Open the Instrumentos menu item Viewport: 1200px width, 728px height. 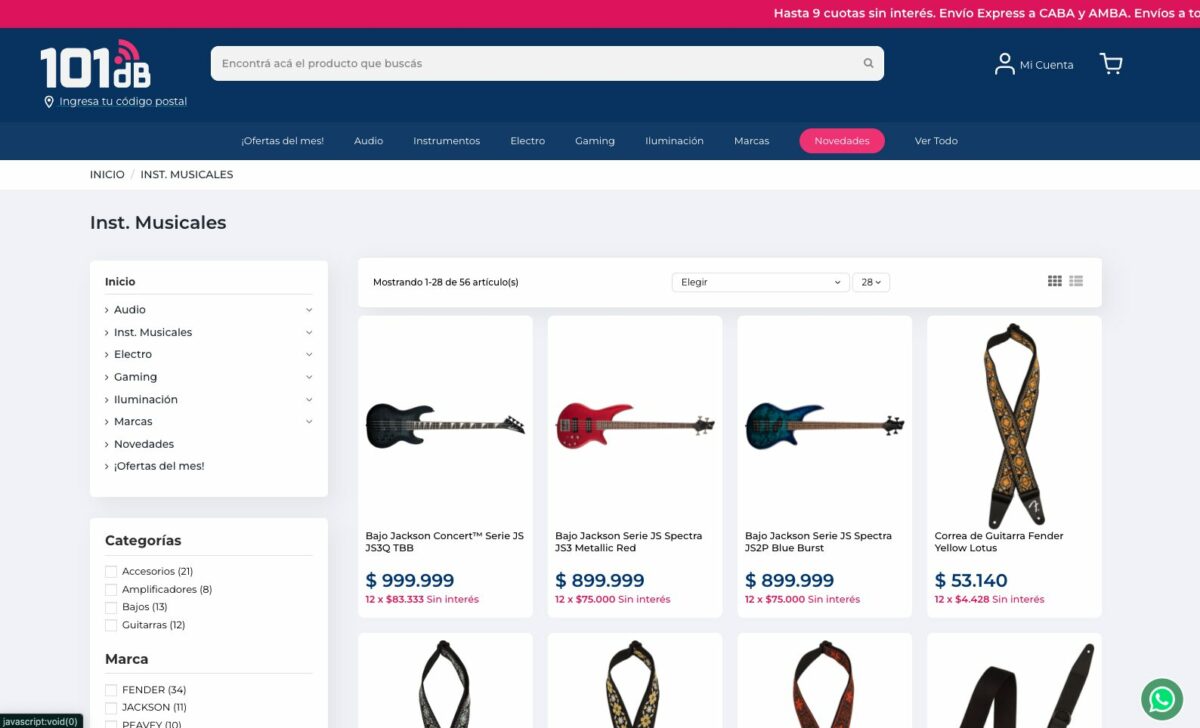pos(446,141)
